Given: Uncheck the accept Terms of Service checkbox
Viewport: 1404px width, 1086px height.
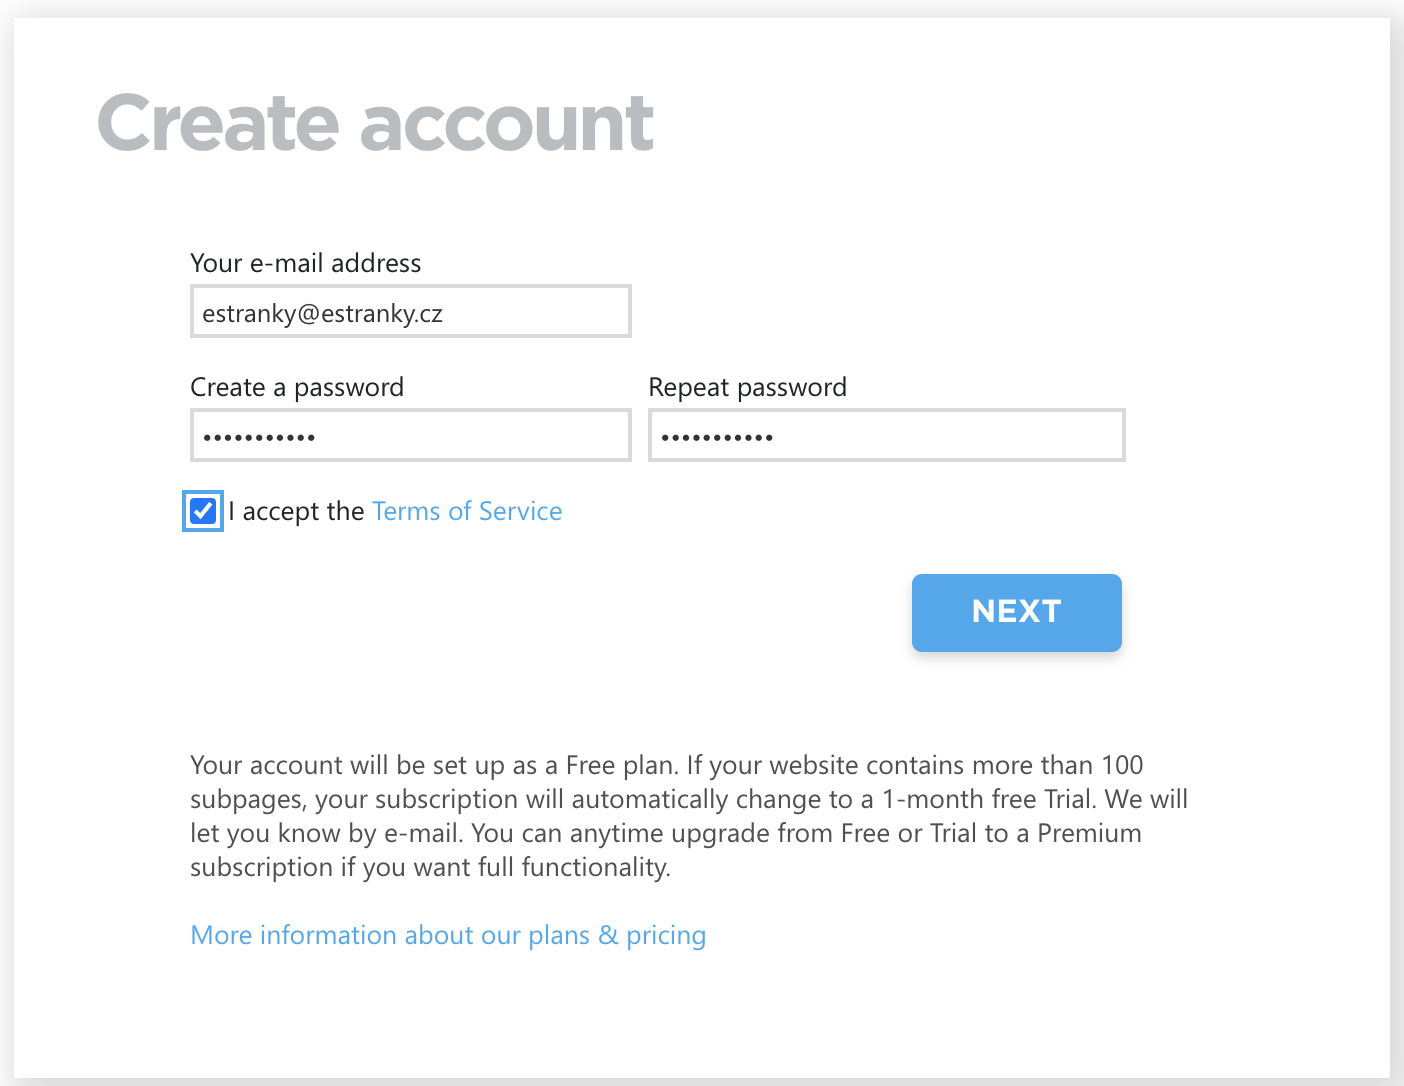Looking at the screenshot, I should 203,511.
